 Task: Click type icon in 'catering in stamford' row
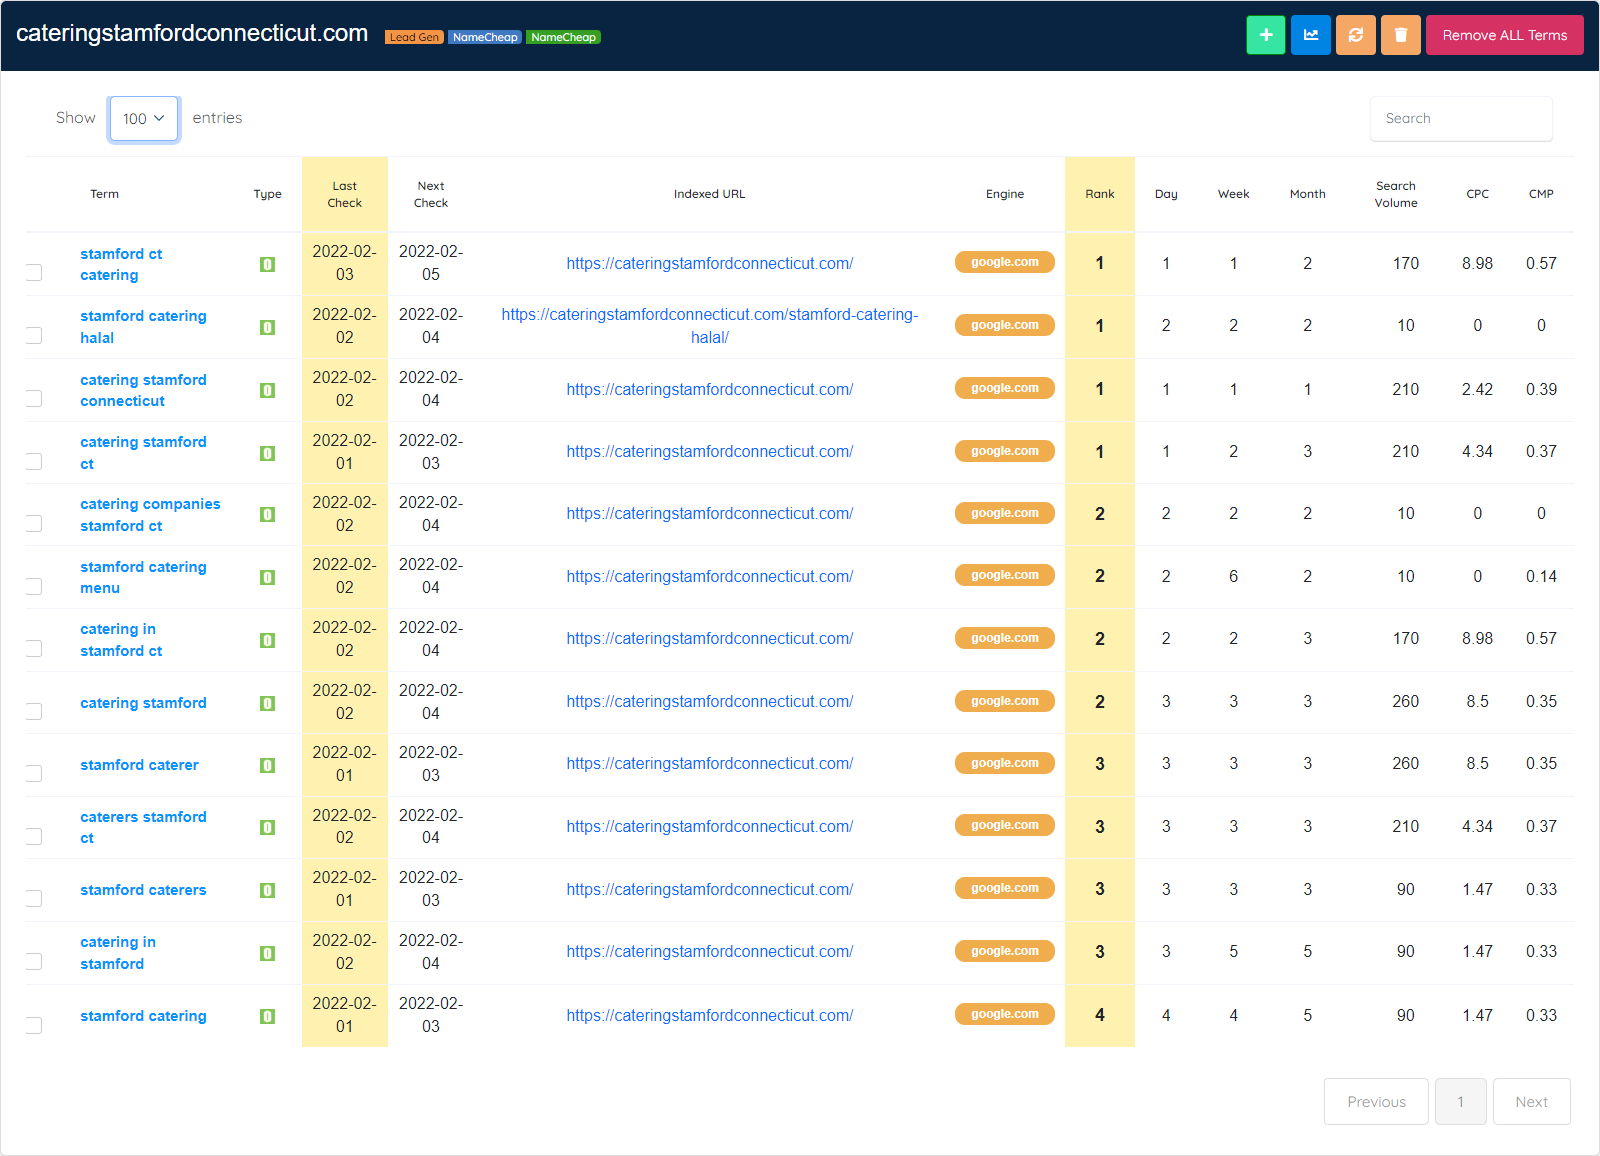pos(267,953)
